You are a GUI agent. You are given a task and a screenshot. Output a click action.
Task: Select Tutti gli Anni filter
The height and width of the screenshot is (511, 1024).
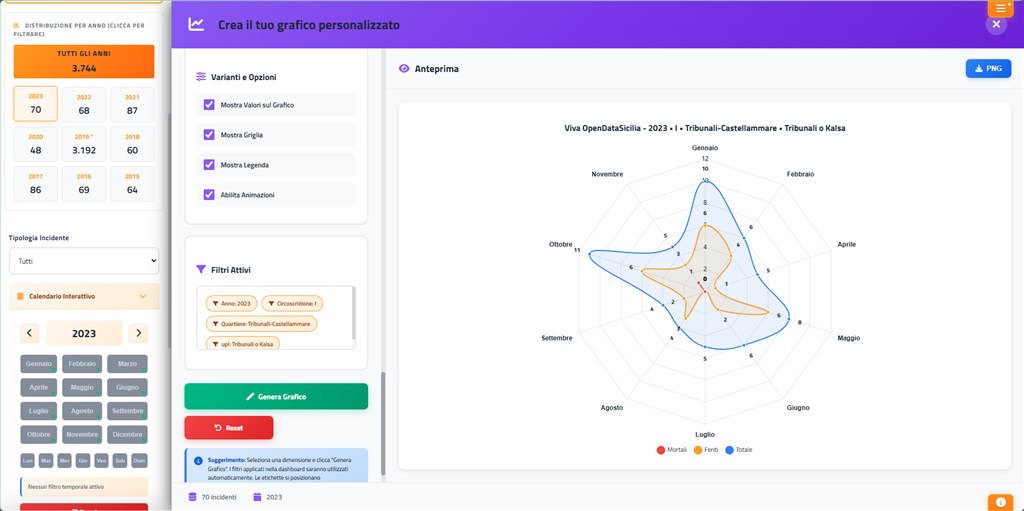[x=84, y=61]
